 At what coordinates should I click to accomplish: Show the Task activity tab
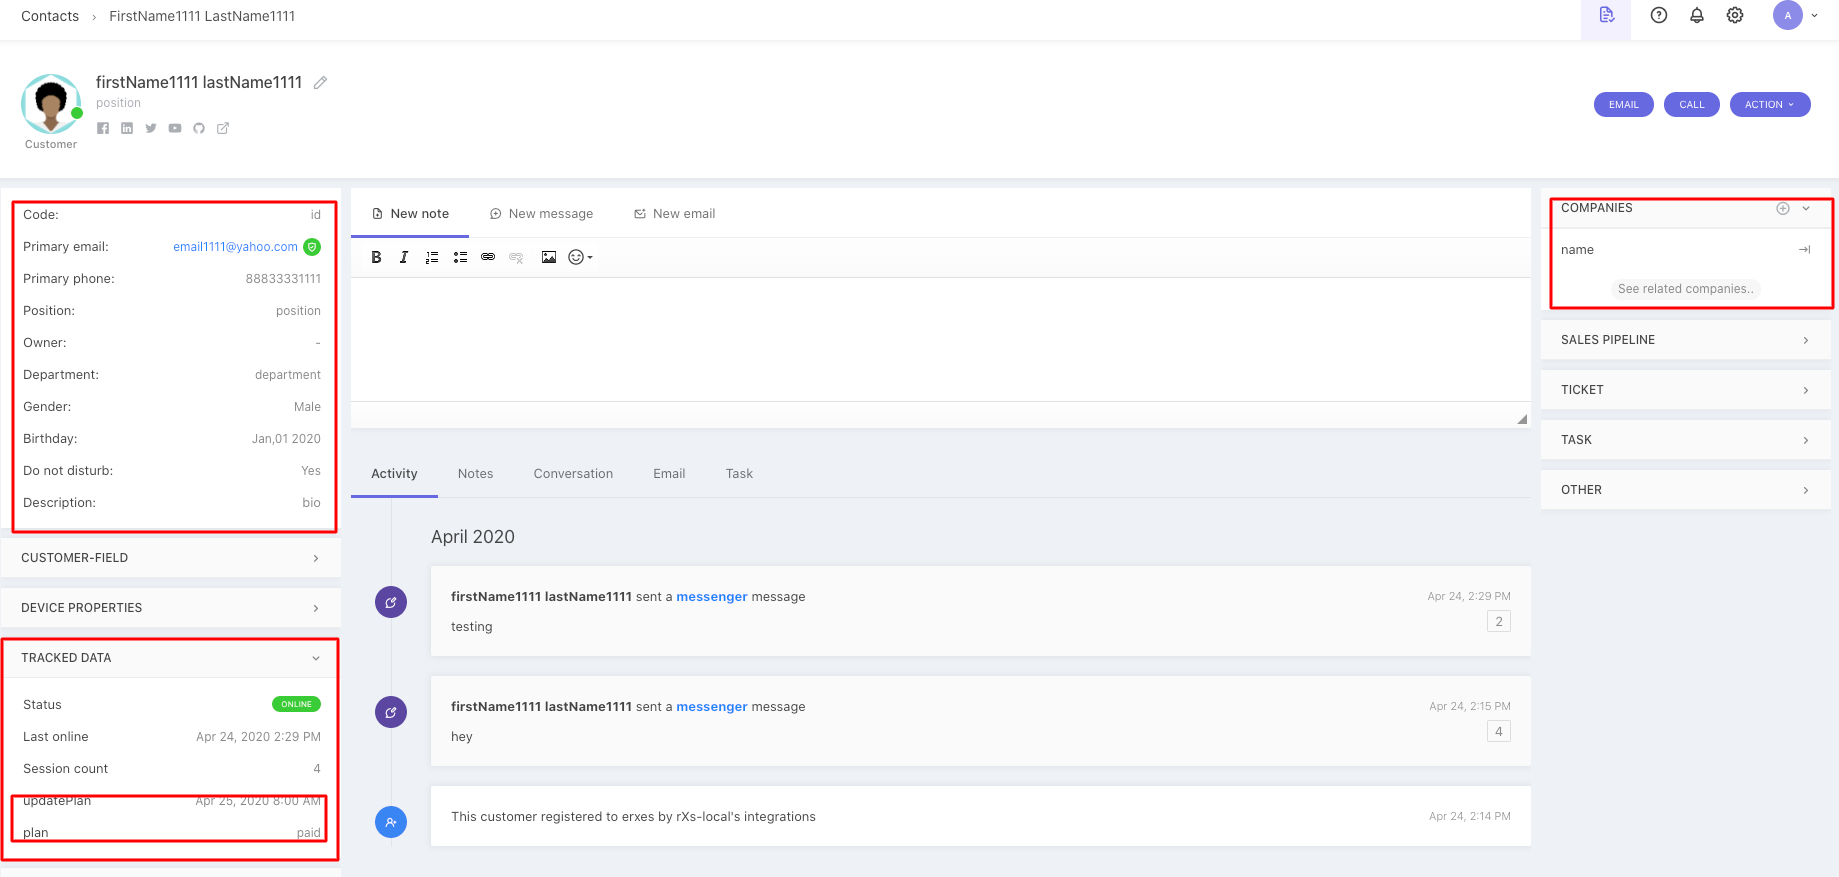pyautogui.click(x=739, y=474)
